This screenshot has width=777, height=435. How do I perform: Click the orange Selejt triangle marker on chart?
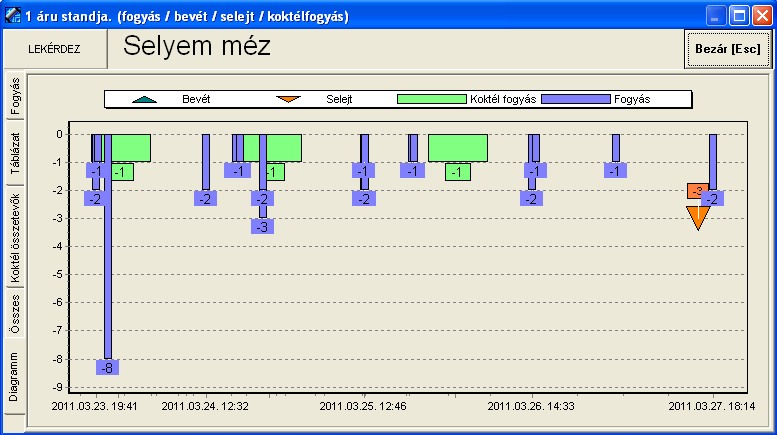(x=698, y=217)
